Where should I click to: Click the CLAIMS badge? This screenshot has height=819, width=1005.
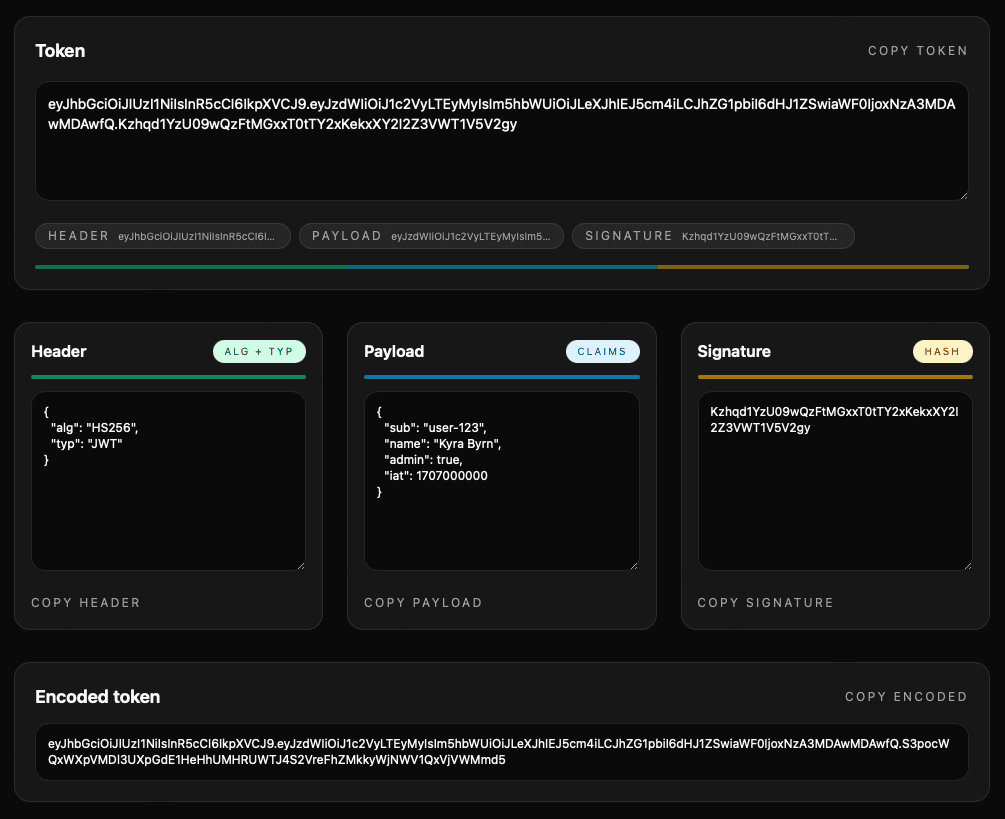coord(602,351)
